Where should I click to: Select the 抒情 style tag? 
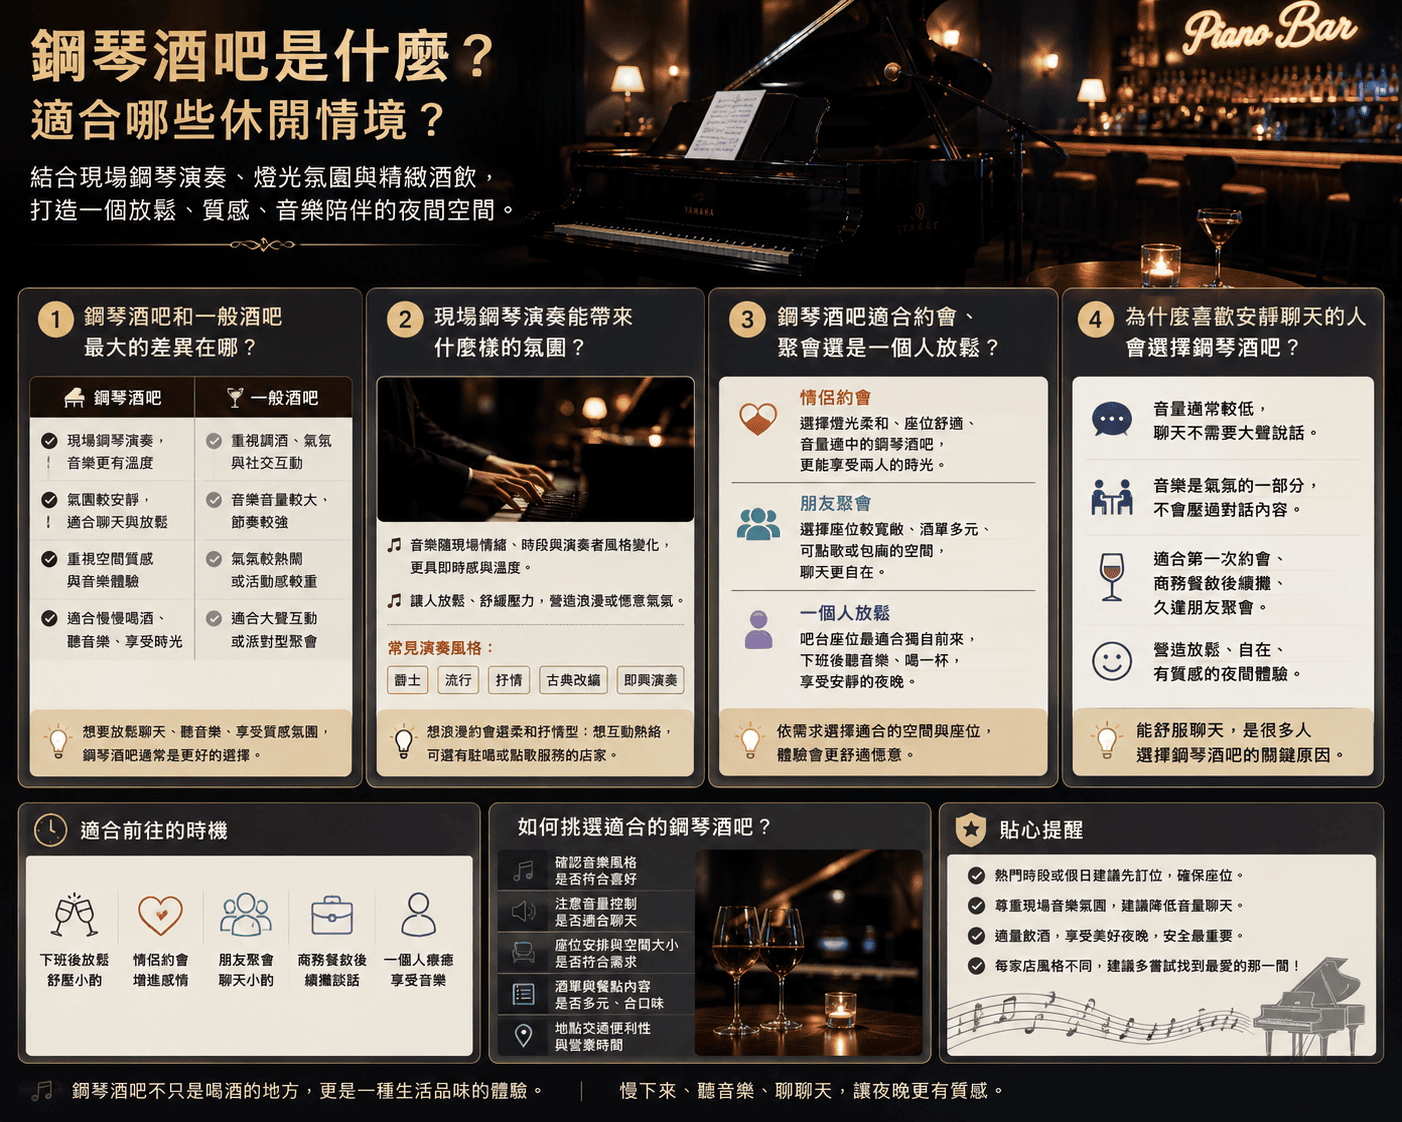coord(509,680)
